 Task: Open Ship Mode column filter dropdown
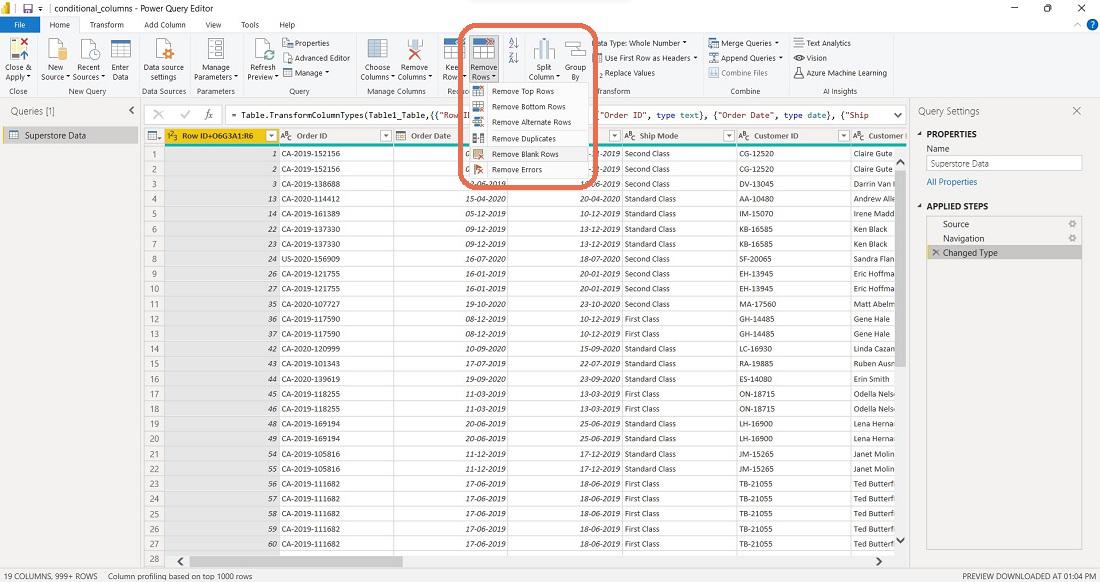(729, 136)
